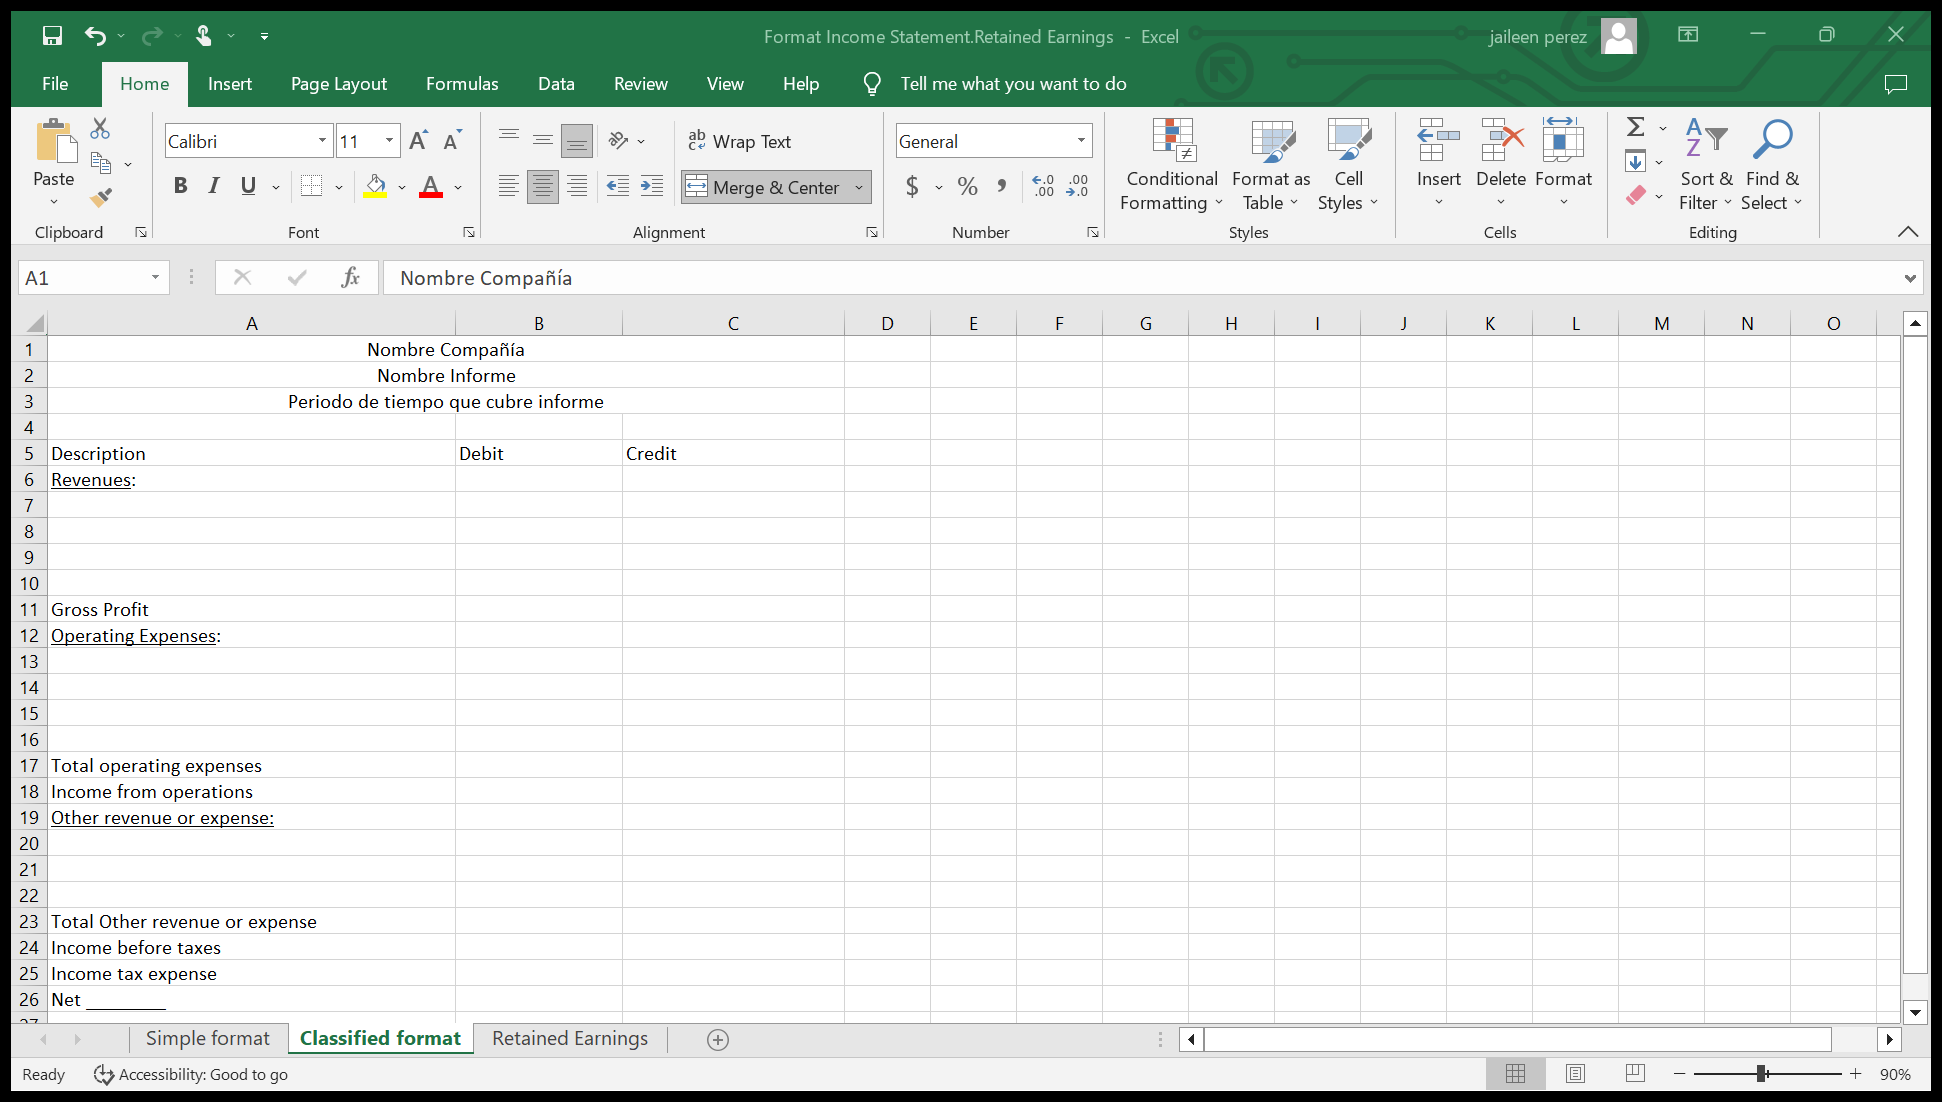The image size is (1942, 1102).
Task: Click the Percent Style icon
Action: 967,186
